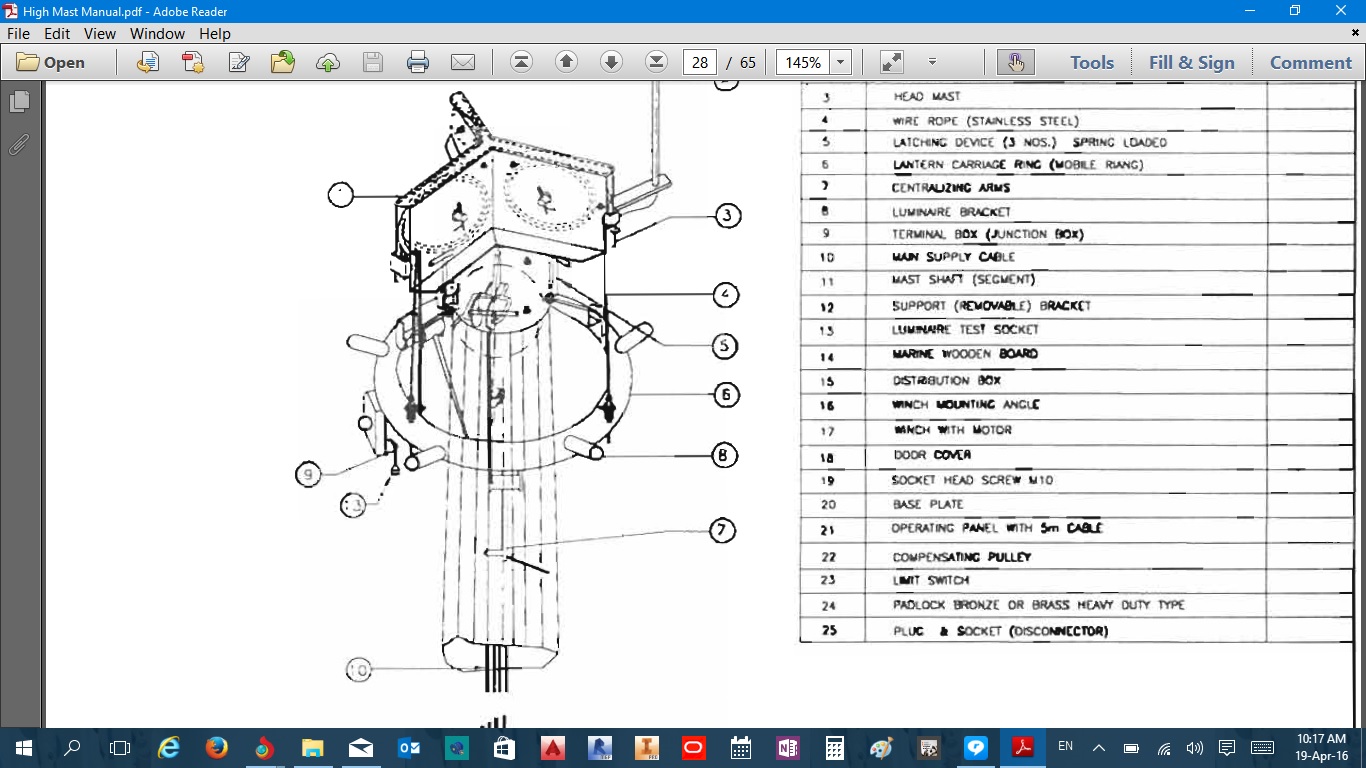Open the Mail app from the taskbar

(x=361, y=747)
